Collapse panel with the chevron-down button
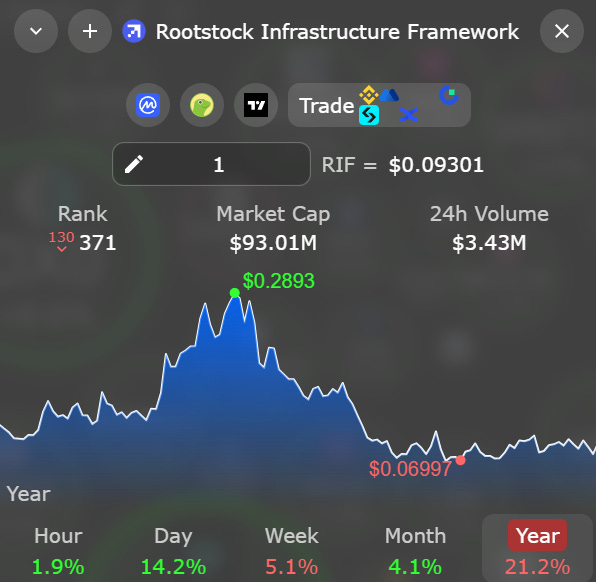The height and width of the screenshot is (582, 596). [x=36, y=31]
